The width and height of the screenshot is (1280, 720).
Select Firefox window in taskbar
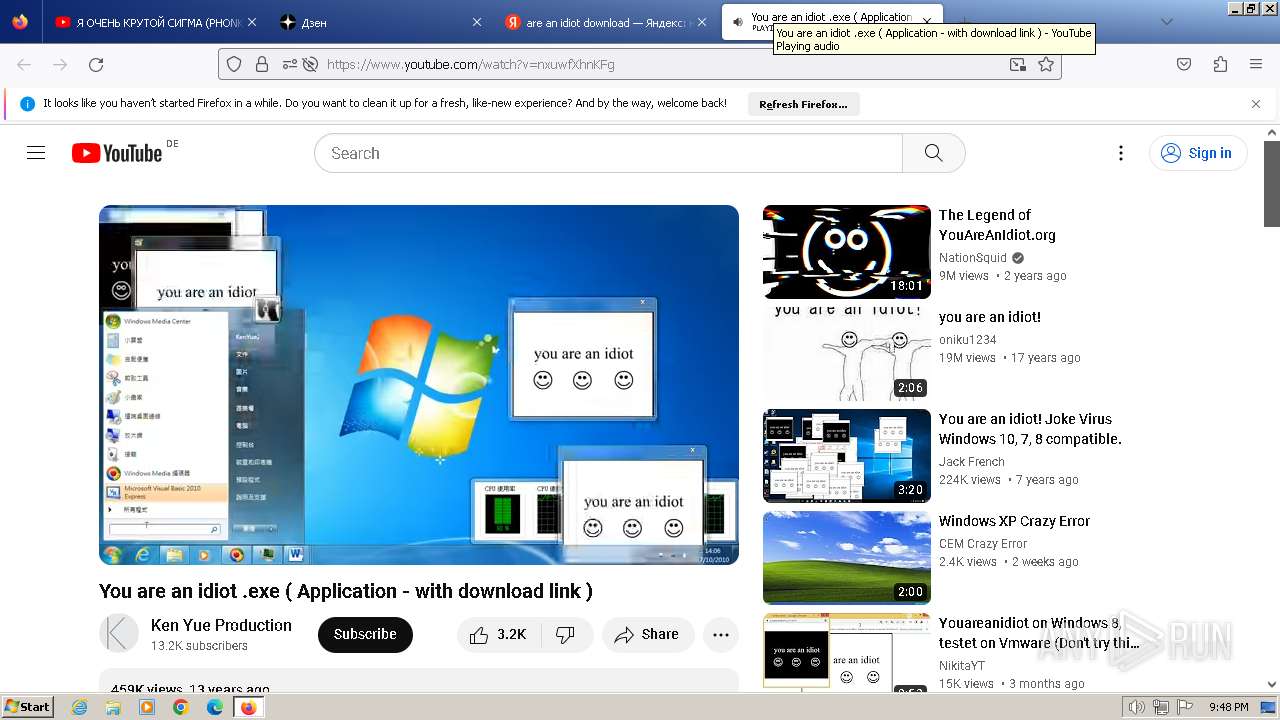coord(249,707)
